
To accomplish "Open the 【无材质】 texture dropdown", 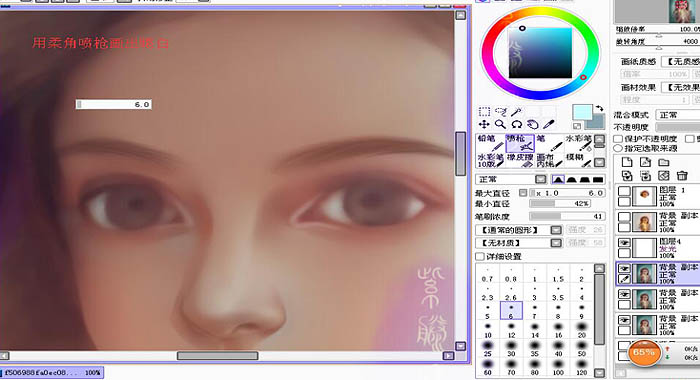I will point(556,243).
